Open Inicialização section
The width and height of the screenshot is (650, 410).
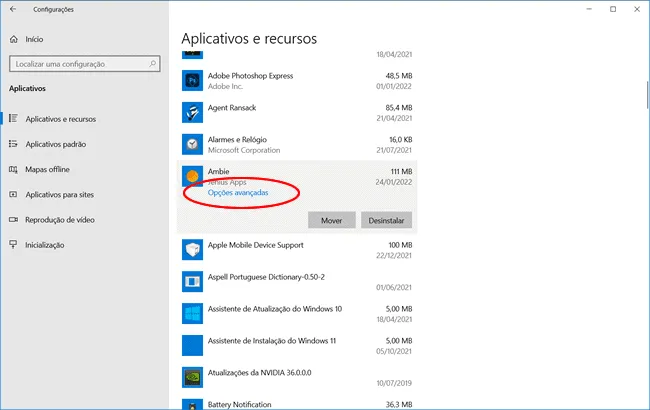(44, 245)
